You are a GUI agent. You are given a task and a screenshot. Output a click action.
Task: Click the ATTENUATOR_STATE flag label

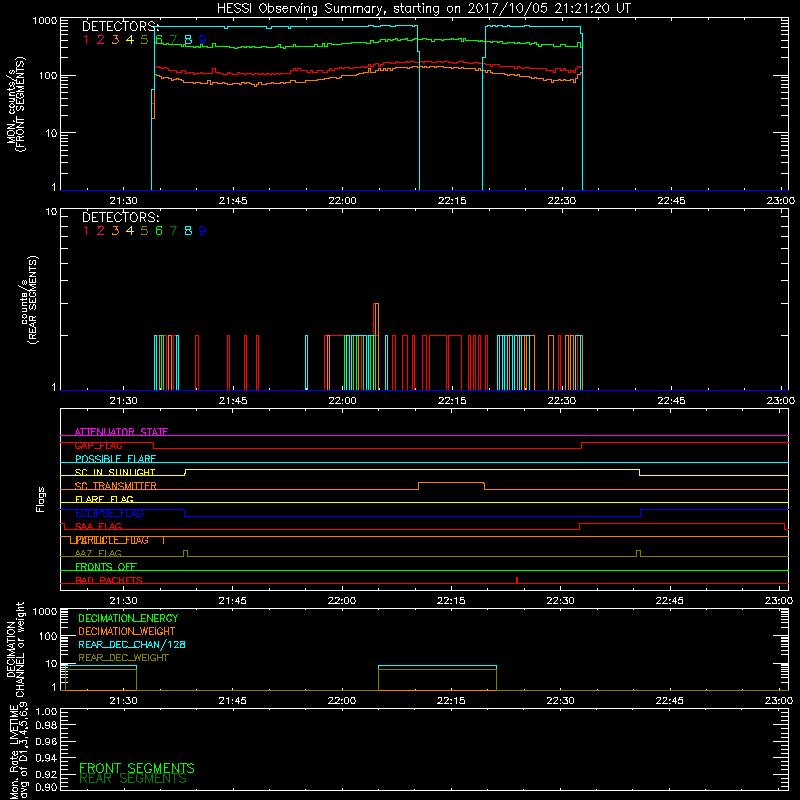(x=121, y=432)
